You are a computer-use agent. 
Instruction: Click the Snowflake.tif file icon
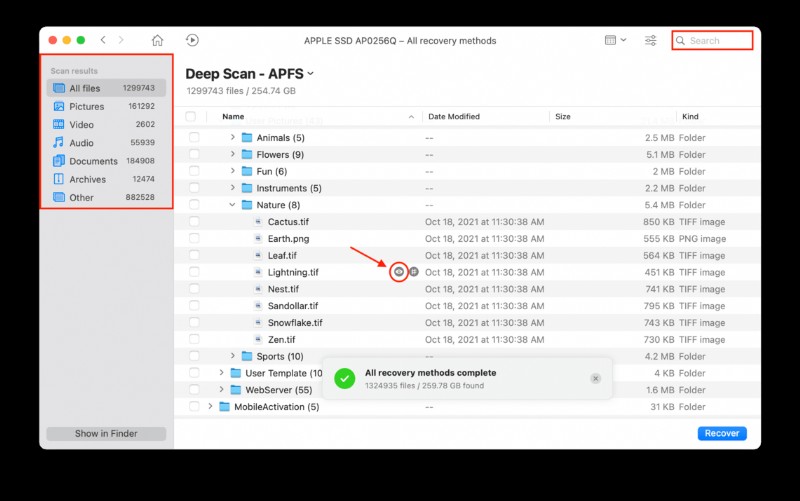tap(258, 322)
